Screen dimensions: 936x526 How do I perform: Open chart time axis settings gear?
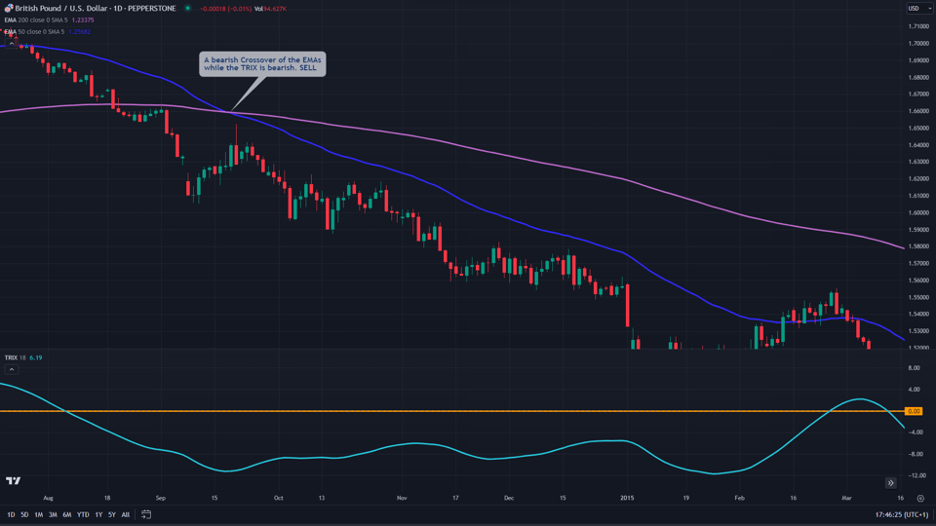920,498
